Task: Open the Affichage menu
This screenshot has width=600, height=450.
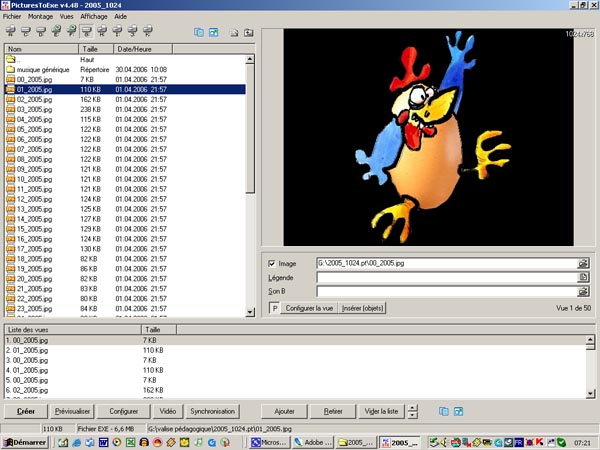Action: [94, 16]
